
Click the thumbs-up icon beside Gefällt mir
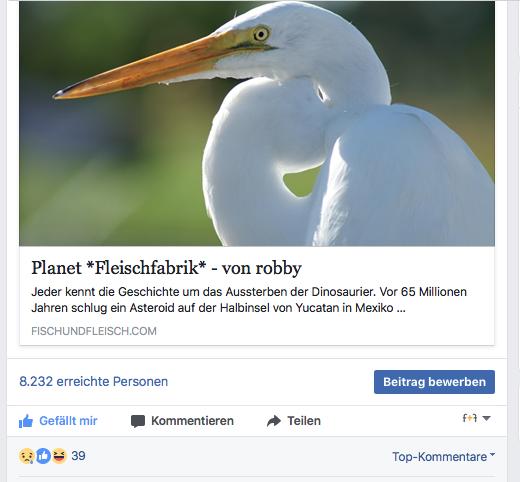coord(26,421)
